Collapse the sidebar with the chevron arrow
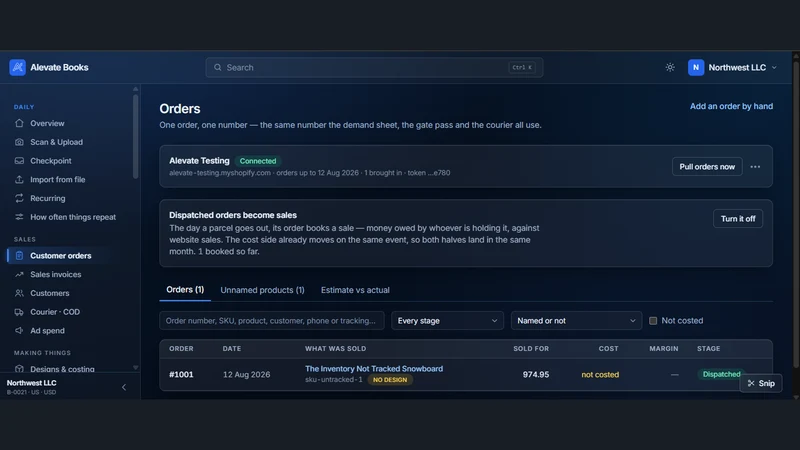Image resolution: width=800 pixels, height=450 pixels. (124, 387)
